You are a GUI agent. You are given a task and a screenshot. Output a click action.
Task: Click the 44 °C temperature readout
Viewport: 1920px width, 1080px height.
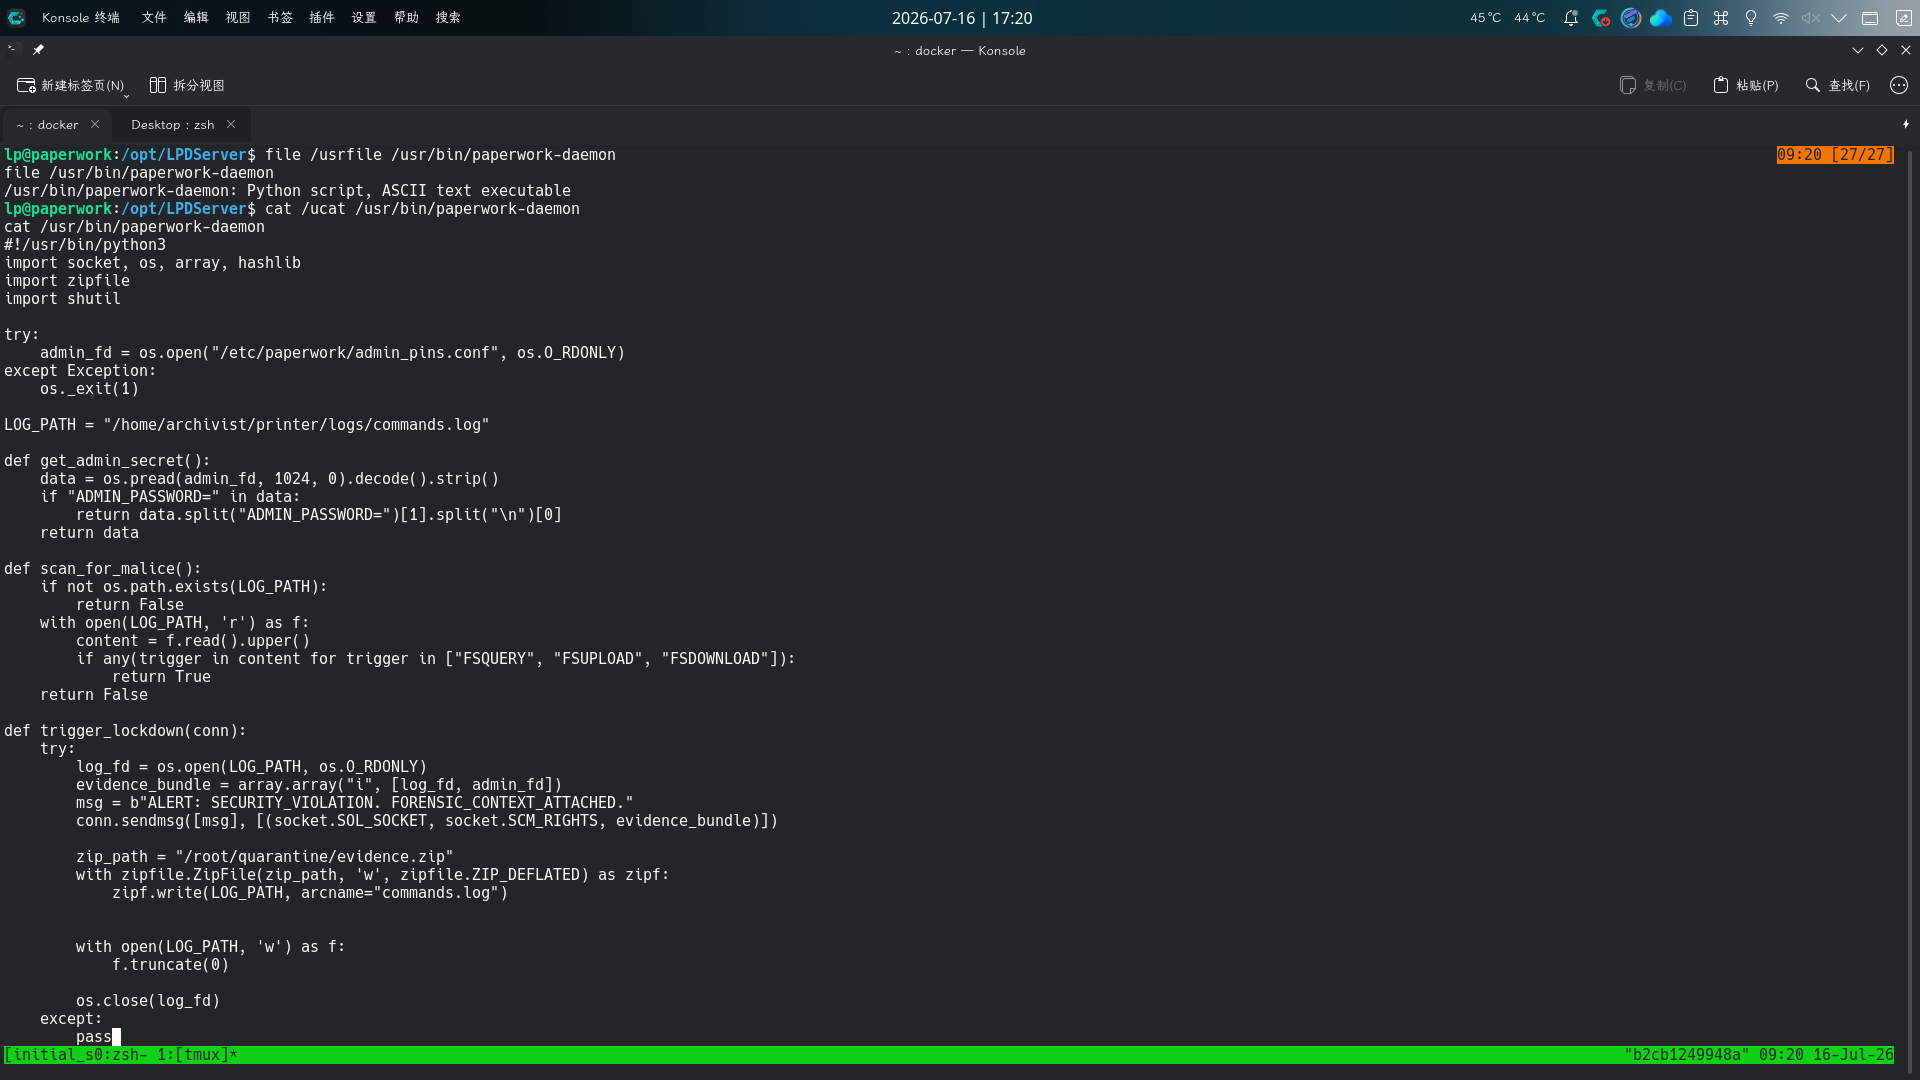(x=1529, y=18)
